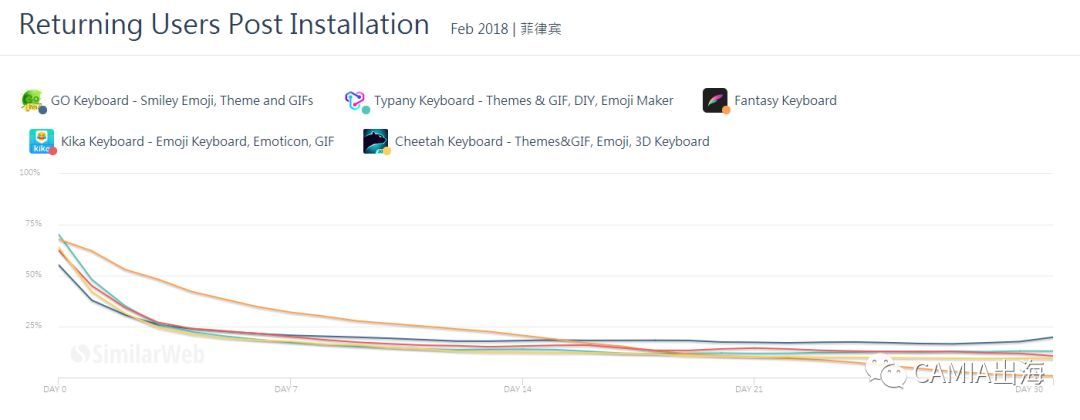The image size is (1080, 420).
Task: Click the teal dot on Typany icon
Action: point(366,110)
